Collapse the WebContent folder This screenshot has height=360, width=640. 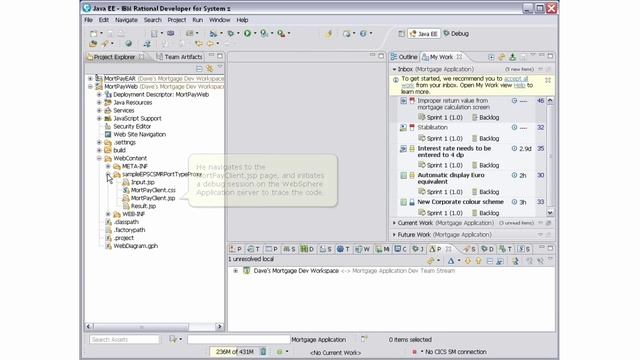point(99,158)
